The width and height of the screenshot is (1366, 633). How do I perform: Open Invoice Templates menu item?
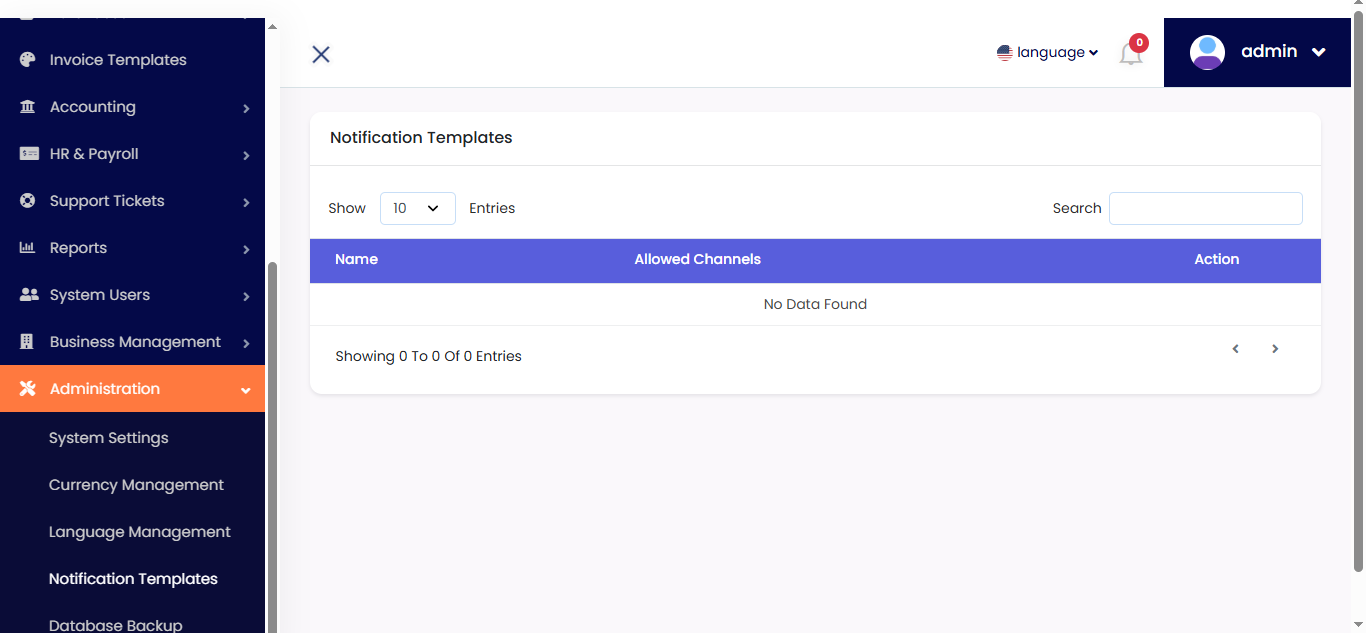pos(132,60)
